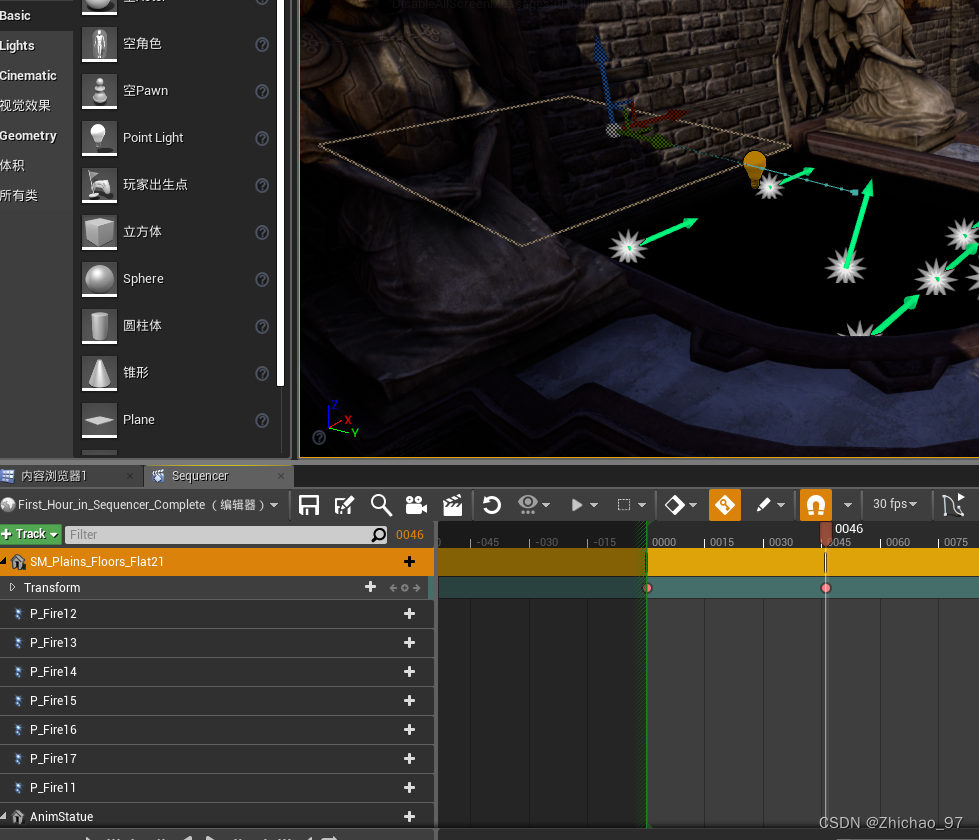Open the Geometry category
The width and height of the screenshot is (979, 840).
pos(28,136)
